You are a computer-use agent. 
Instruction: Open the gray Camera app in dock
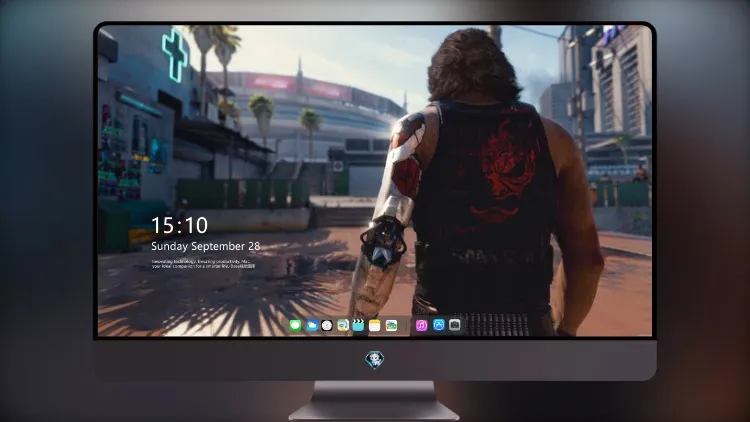click(x=455, y=325)
